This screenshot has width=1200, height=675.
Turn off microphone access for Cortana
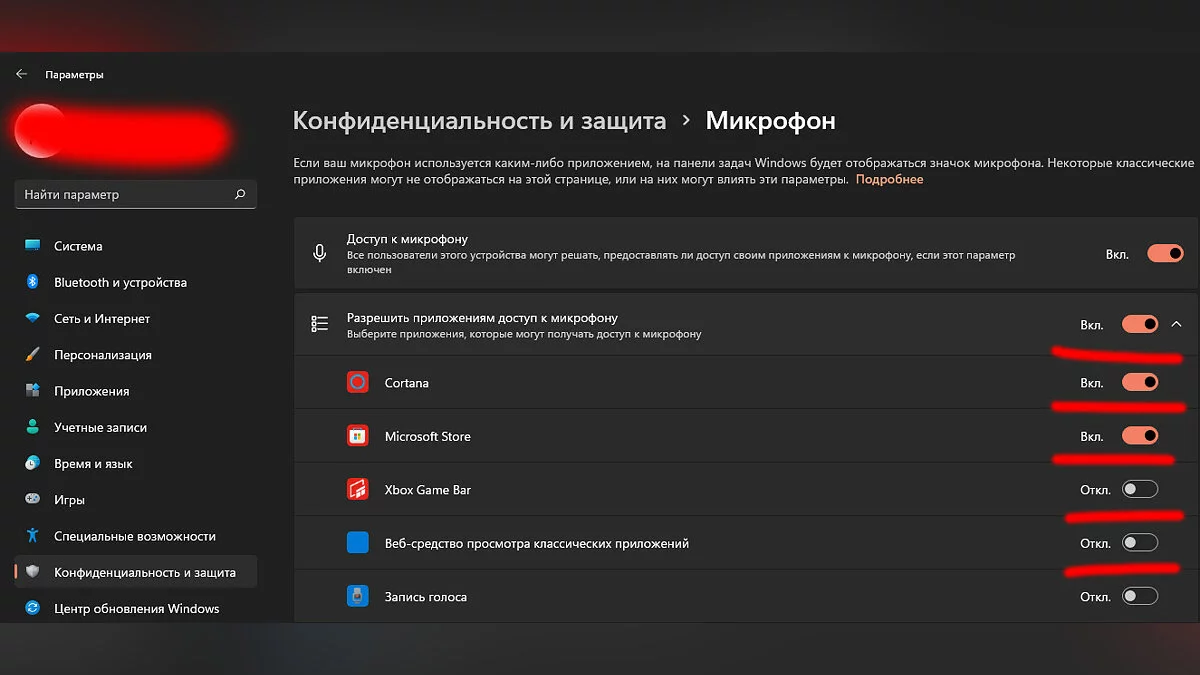[x=1140, y=382]
